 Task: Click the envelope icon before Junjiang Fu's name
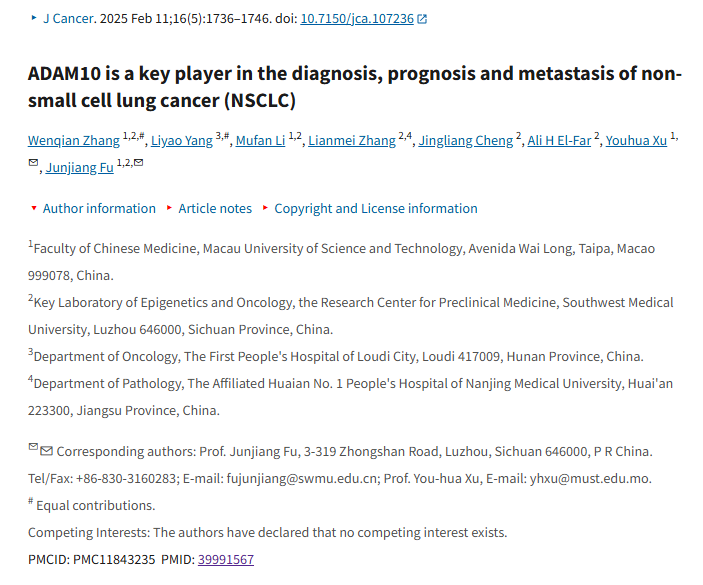click(33, 162)
